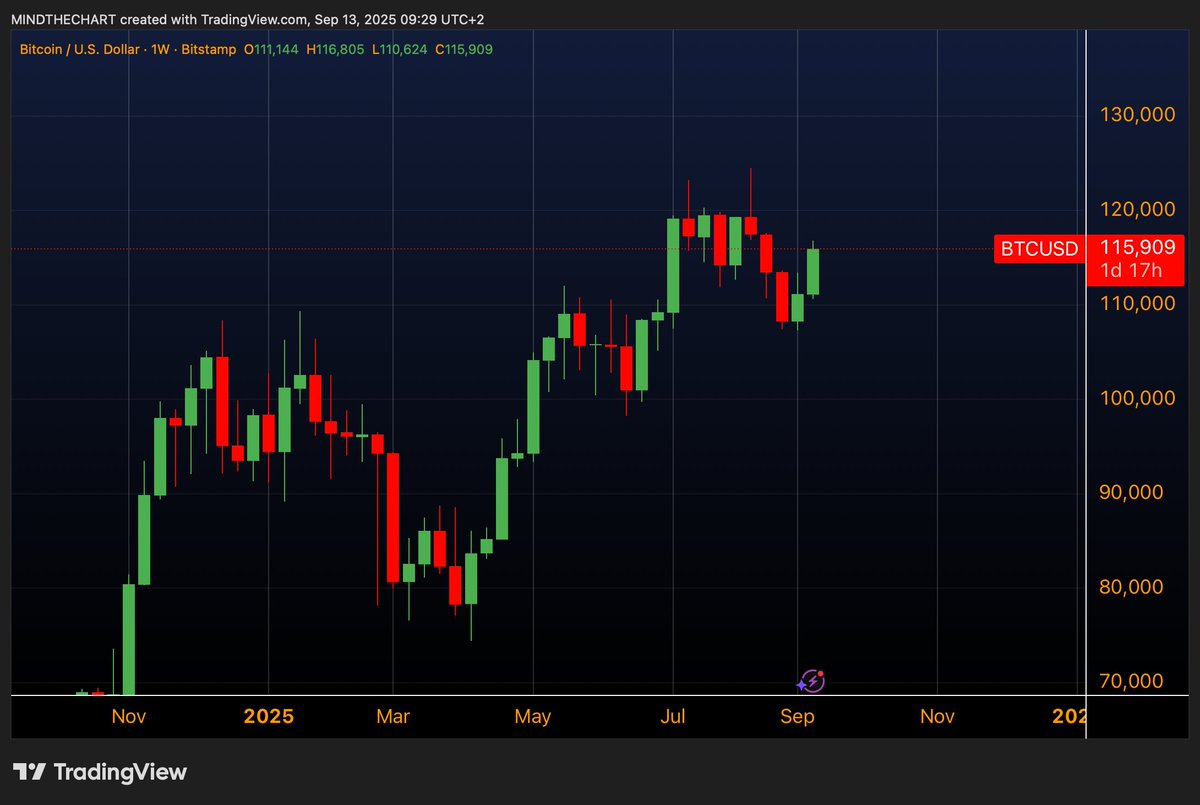The width and height of the screenshot is (1200, 805).
Task: Click the May label on time axis
Action: pyautogui.click(x=533, y=716)
